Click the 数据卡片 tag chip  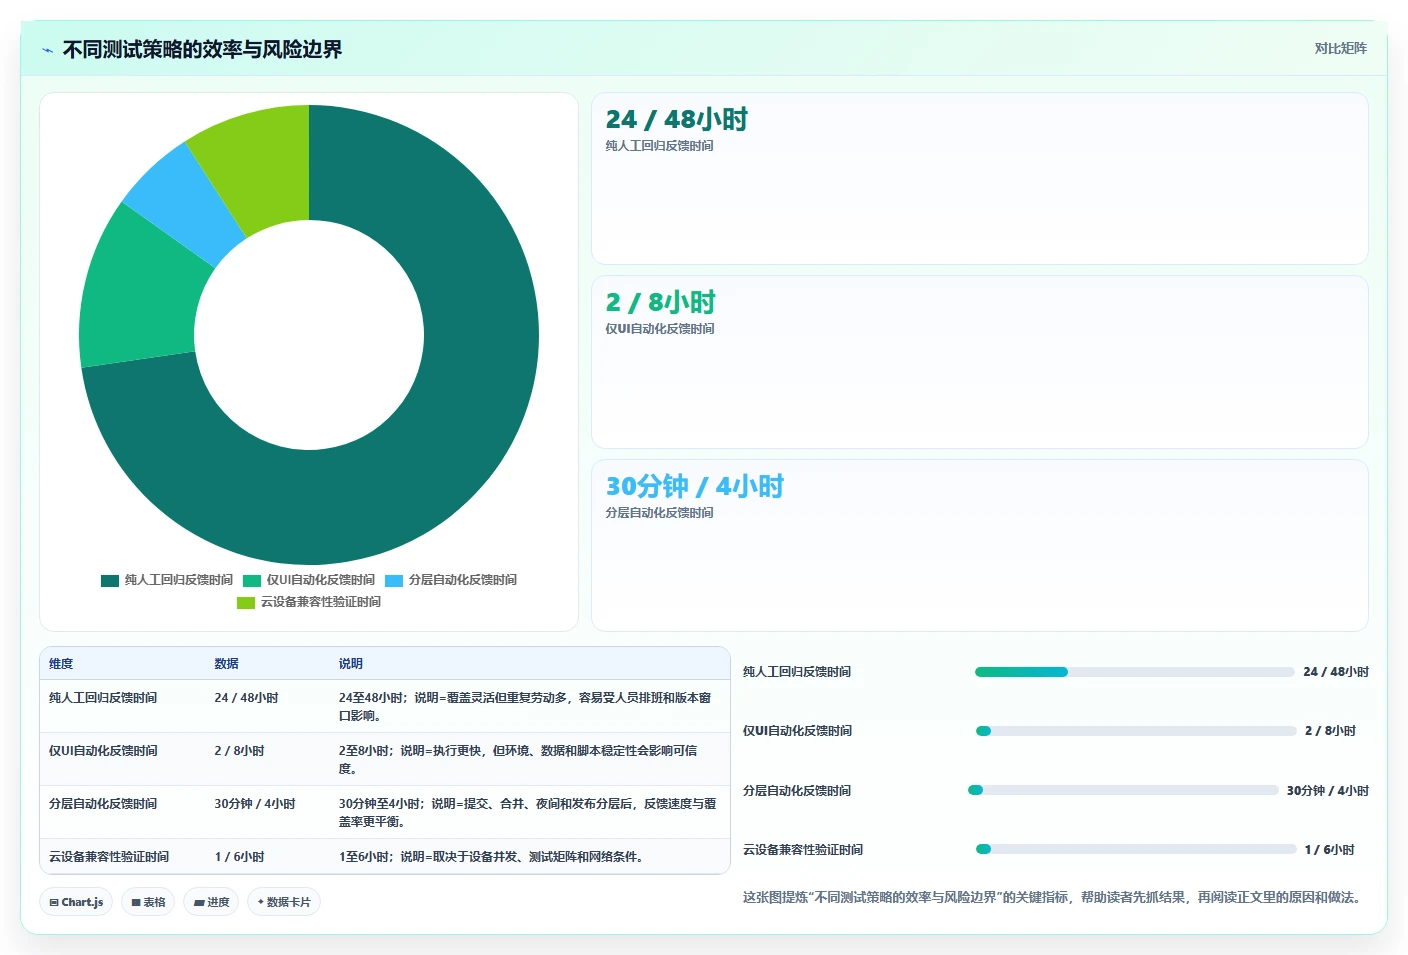284,902
